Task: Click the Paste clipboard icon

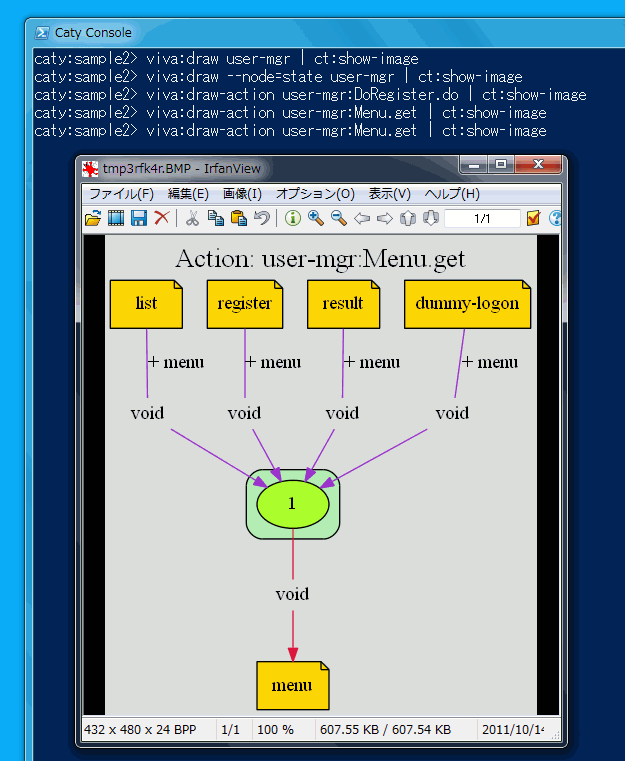Action: 238,218
